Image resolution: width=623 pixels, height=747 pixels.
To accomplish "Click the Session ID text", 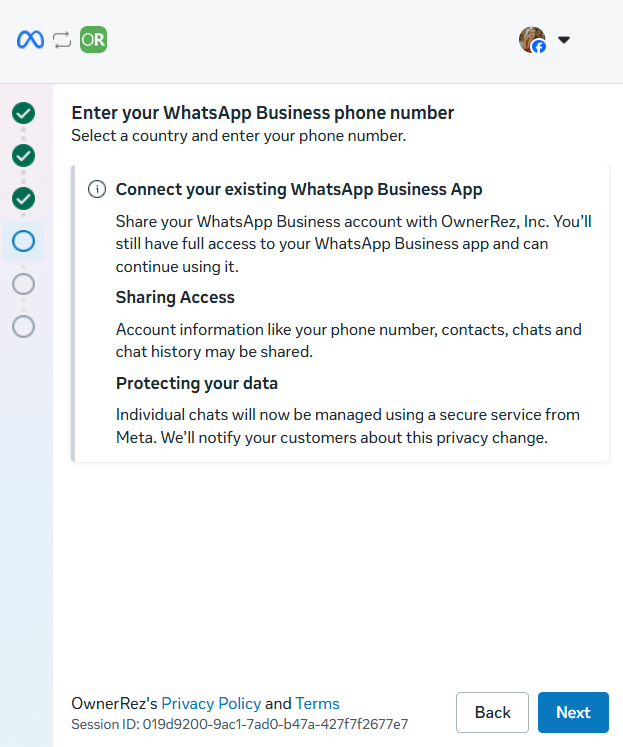I will pyautogui.click(x=239, y=724).
